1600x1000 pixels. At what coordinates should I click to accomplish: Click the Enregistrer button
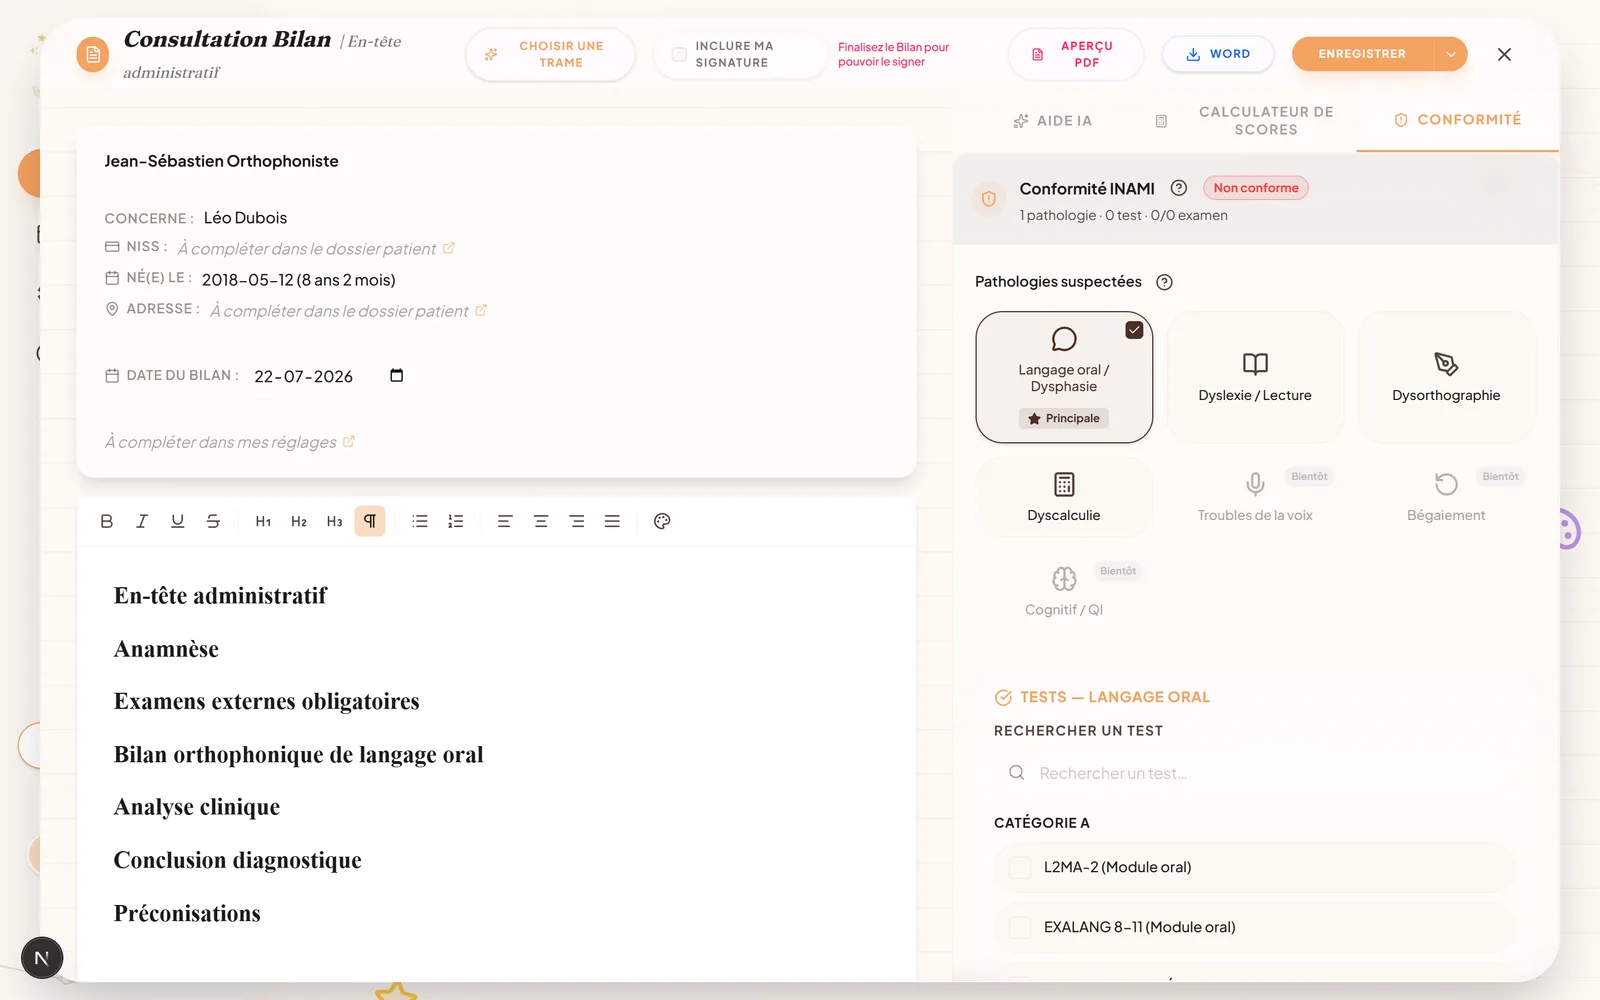(x=1362, y=54)
